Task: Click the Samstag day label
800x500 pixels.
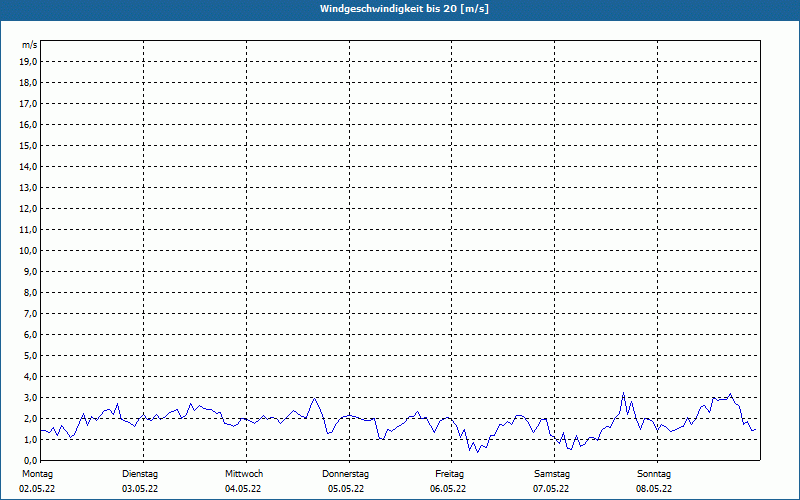Action: [x=552, y=473]
